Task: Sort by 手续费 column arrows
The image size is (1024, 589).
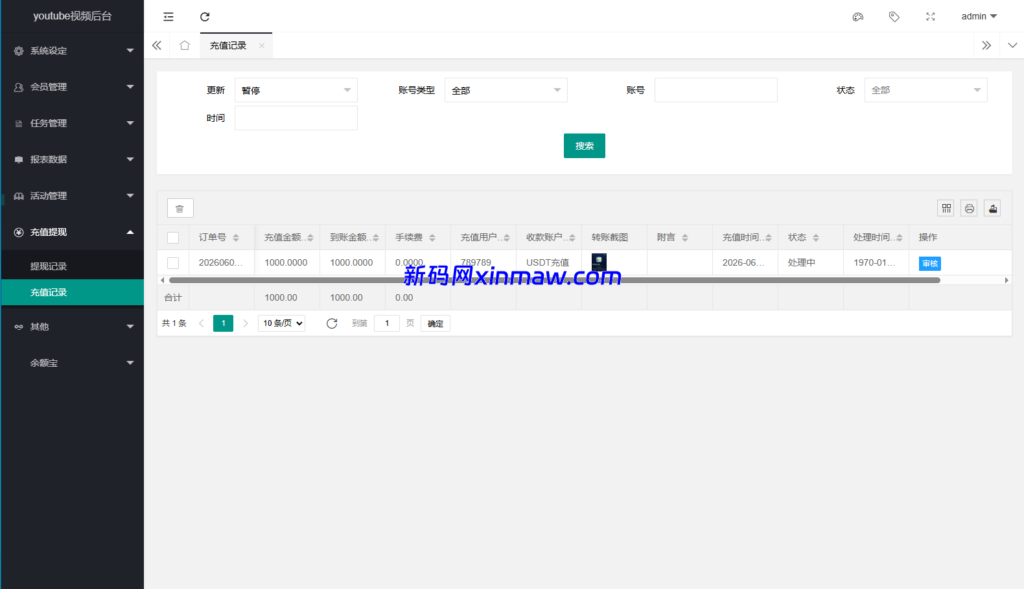Action: [x=432, y=238]
